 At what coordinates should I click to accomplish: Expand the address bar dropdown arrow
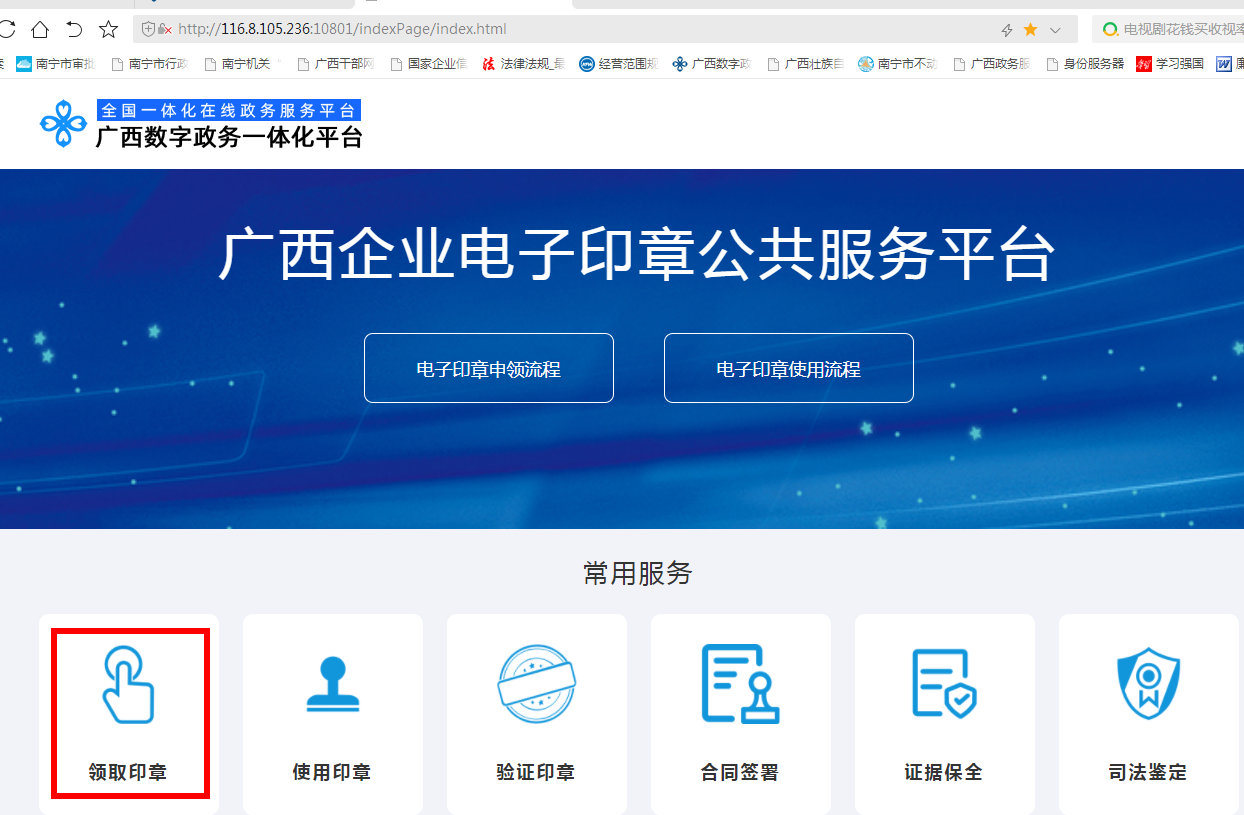pyautogui.click(x=1055, y=30)
